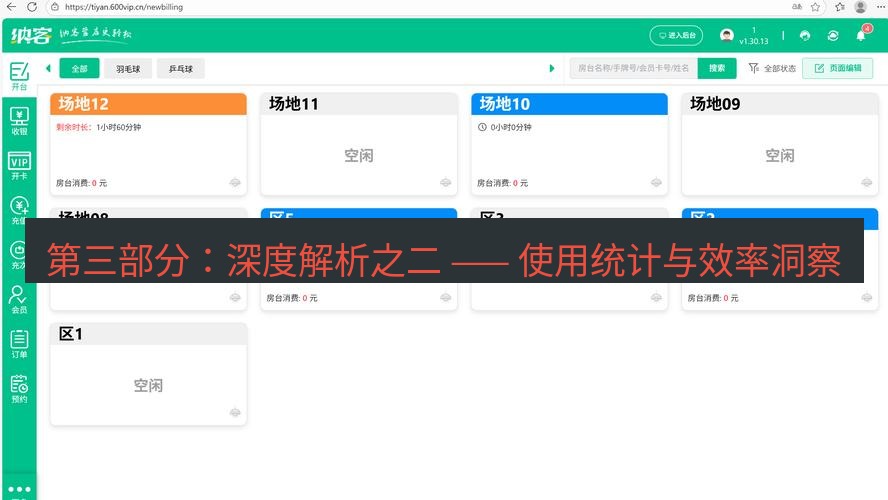Viewport: 888px width, 500px height.
Task: Open notifications with the bell icon
Action: [861, 36]
